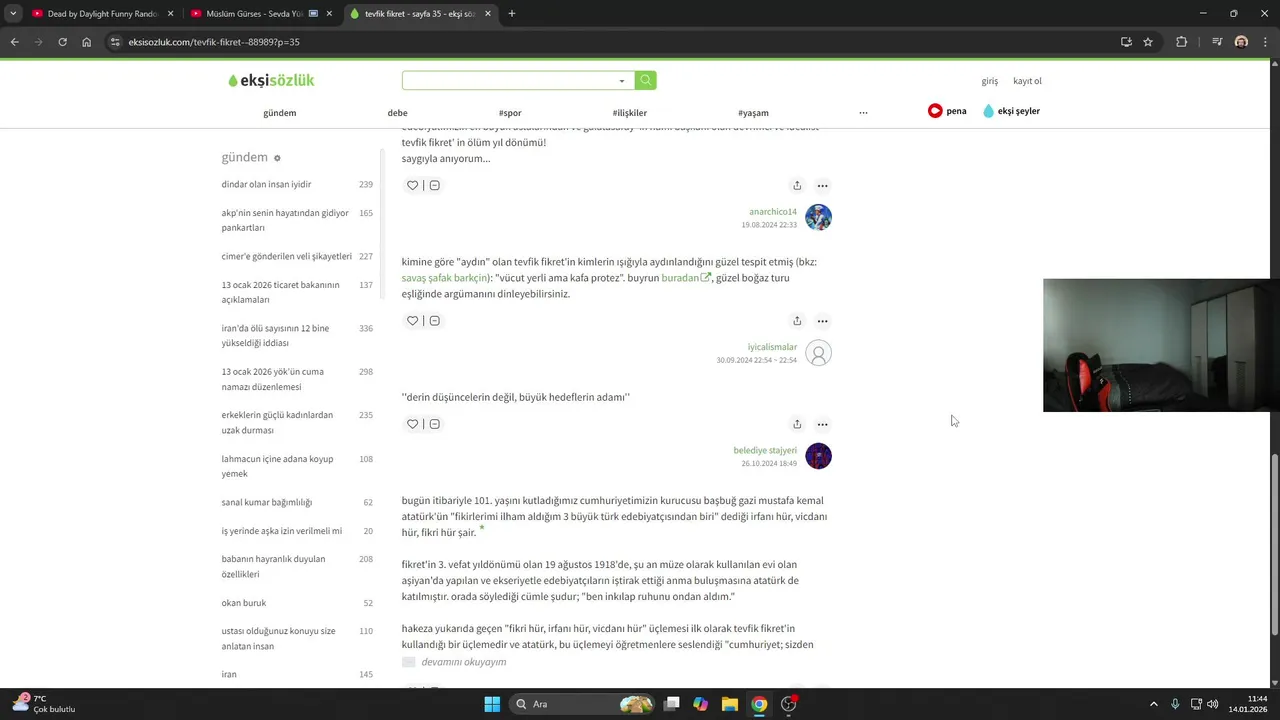Open more options for belediye stajyeri entry

pyautogui.click(x=822, y=424)
